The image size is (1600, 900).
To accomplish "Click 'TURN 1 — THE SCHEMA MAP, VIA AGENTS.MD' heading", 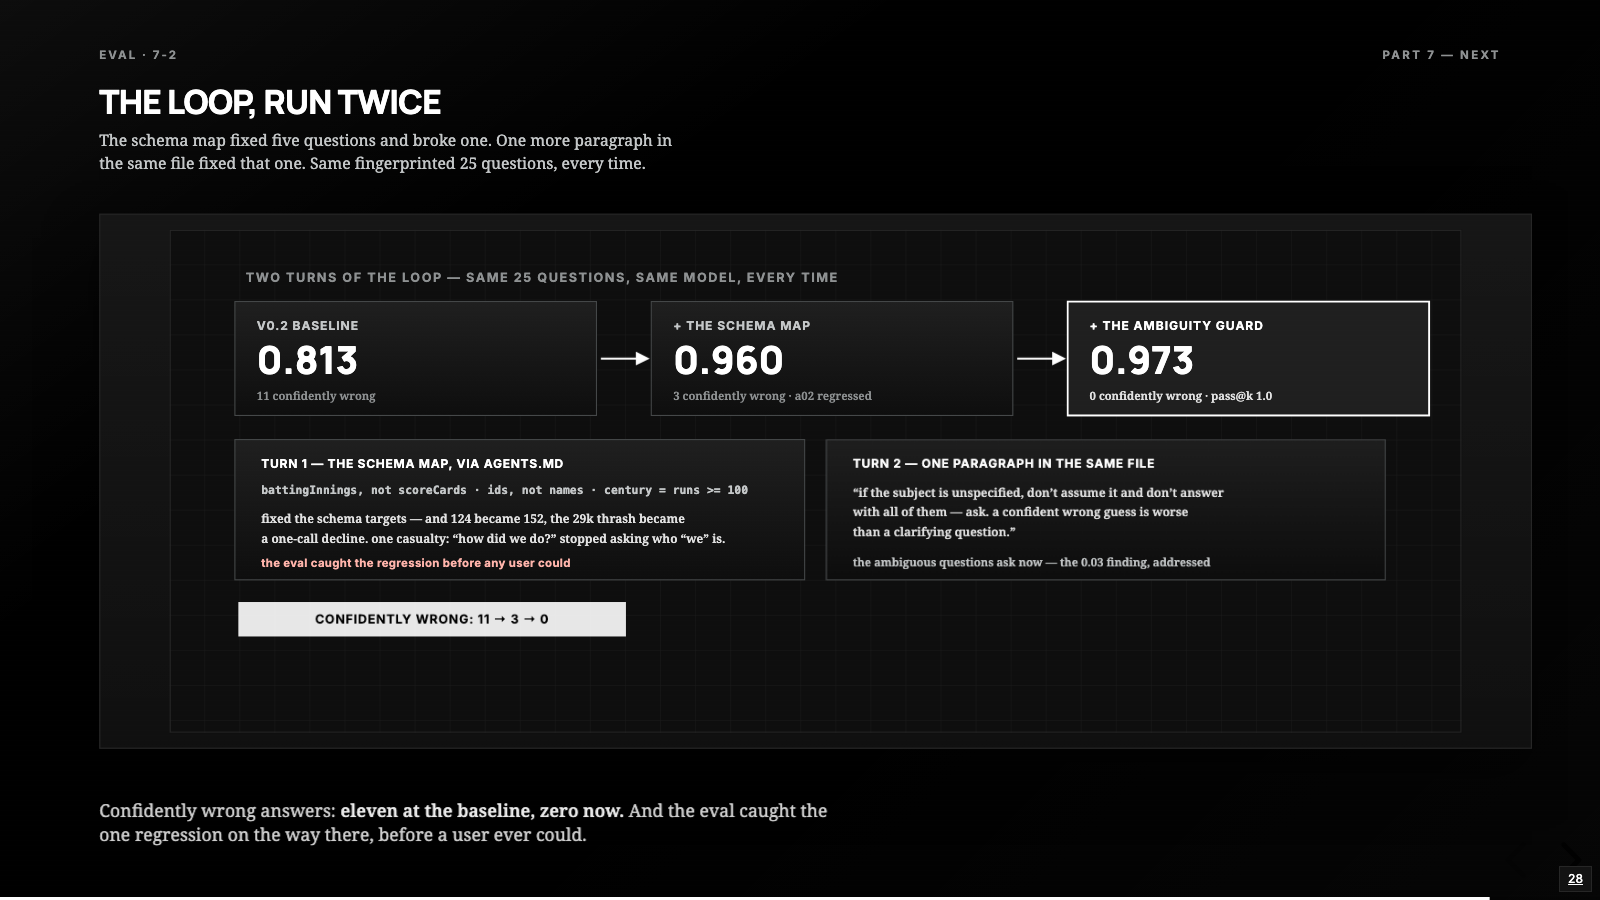I will (412, 464).
